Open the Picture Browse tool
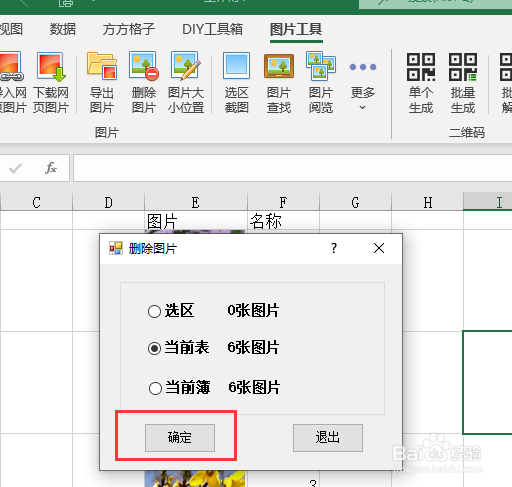This screenshot has width=512, height=487. coord(321,83)
